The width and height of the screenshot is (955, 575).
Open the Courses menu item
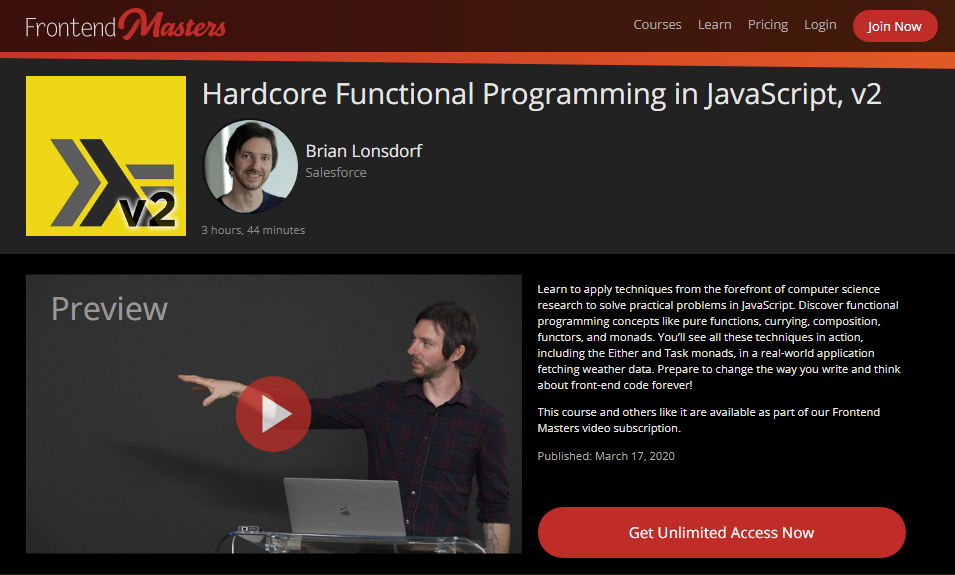[x=657, y=25]
